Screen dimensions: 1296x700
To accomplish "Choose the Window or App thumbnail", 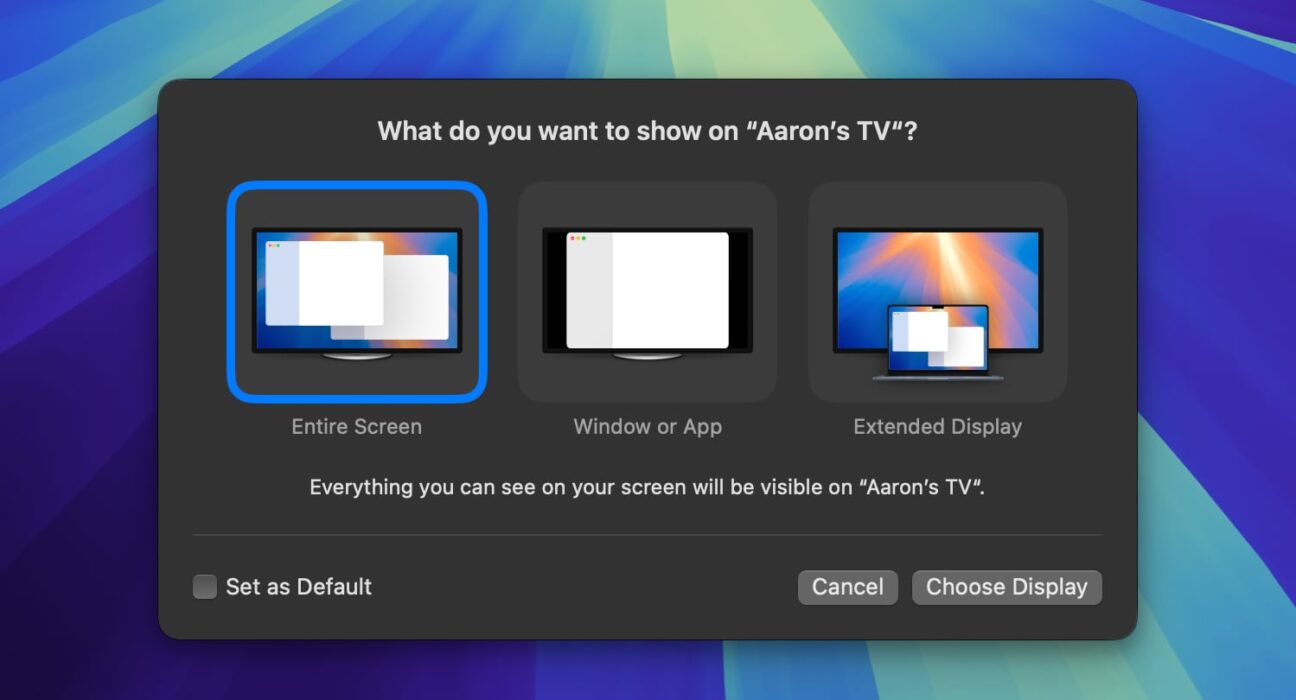I will pyautogui.click(x=647, y=292).
